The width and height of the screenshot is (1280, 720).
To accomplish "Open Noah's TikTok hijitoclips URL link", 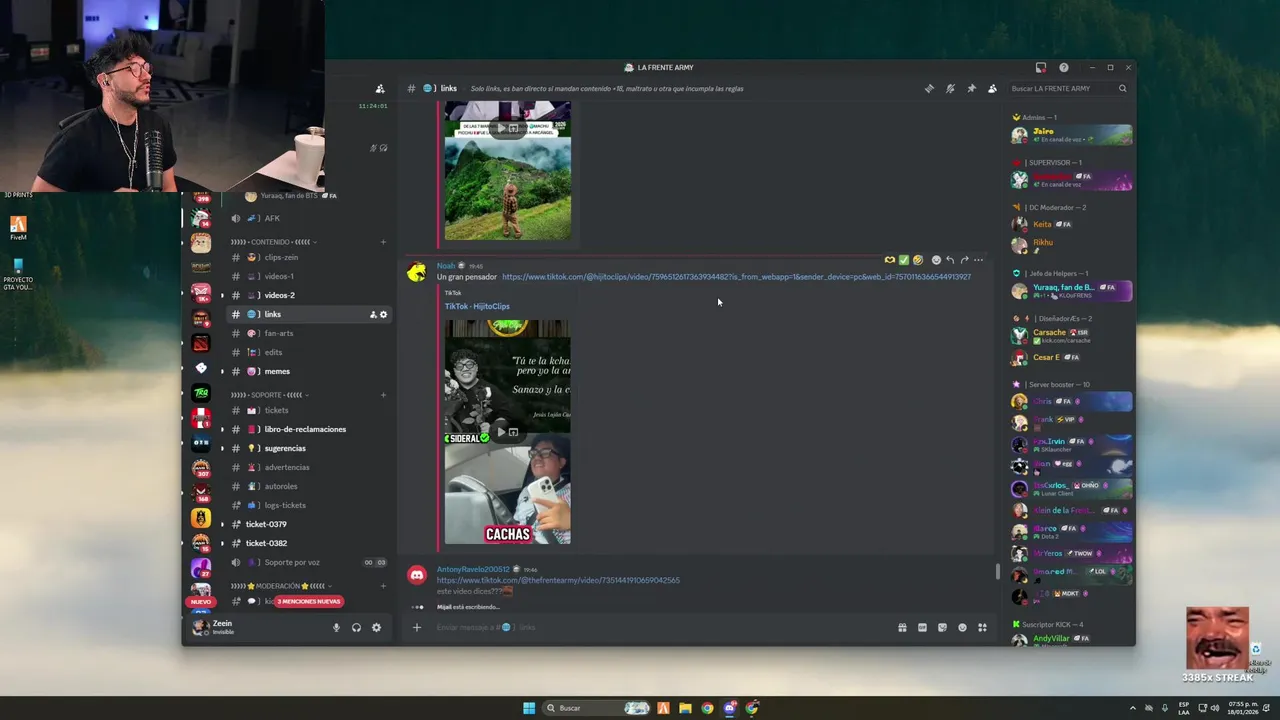I will pyautogui.click(x=736, y=277).
